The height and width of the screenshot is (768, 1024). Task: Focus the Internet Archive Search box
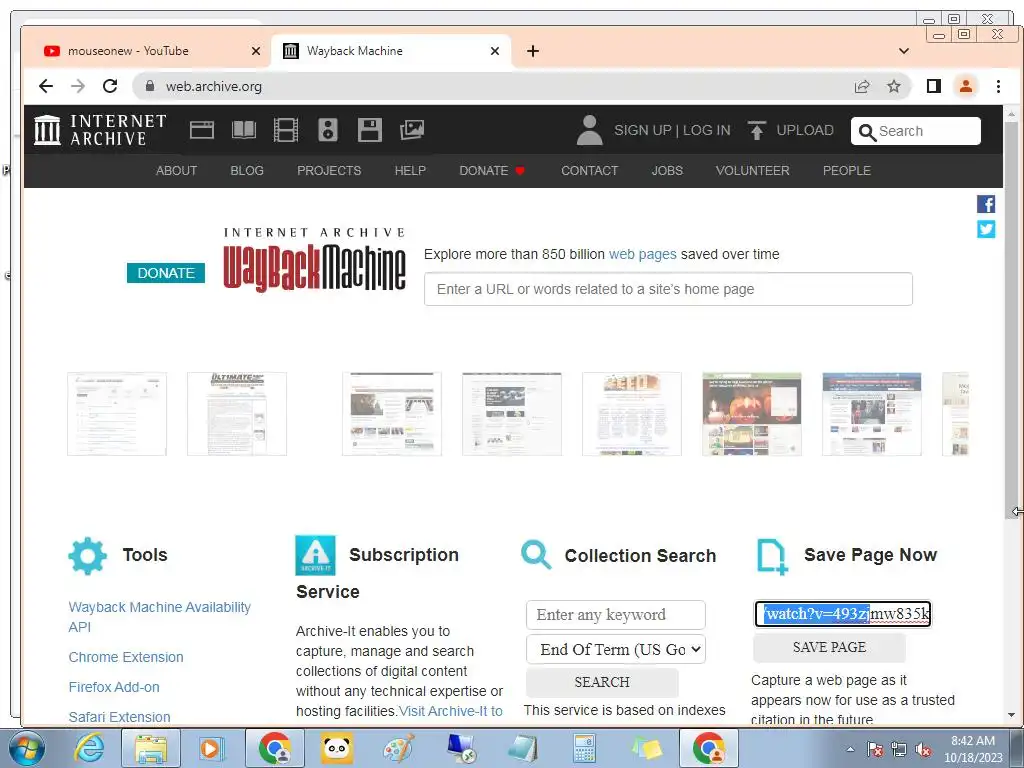click(916, 131)
